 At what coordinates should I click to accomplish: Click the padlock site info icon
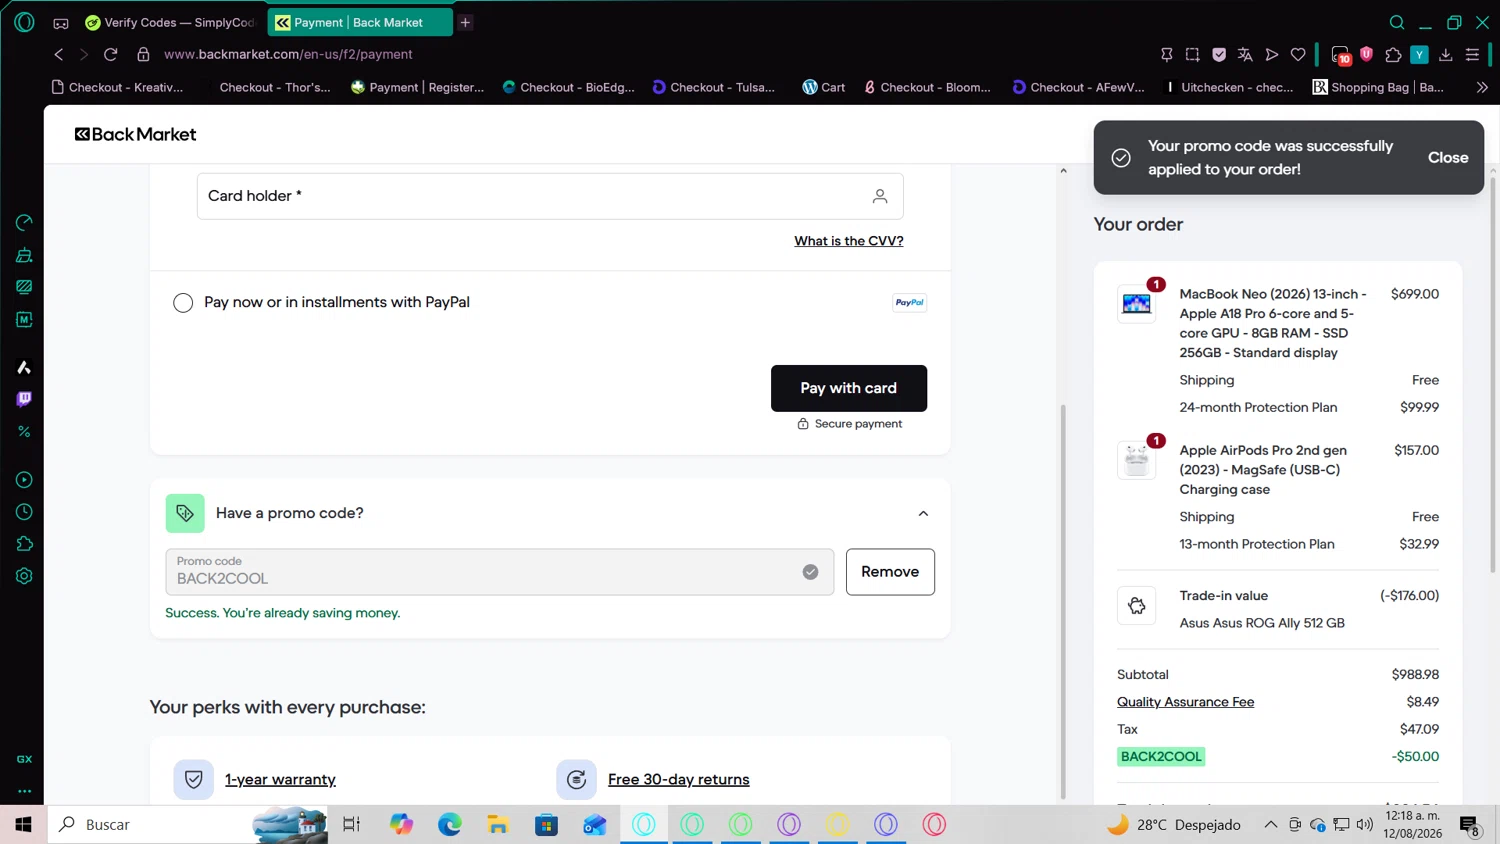coord(143,54)
